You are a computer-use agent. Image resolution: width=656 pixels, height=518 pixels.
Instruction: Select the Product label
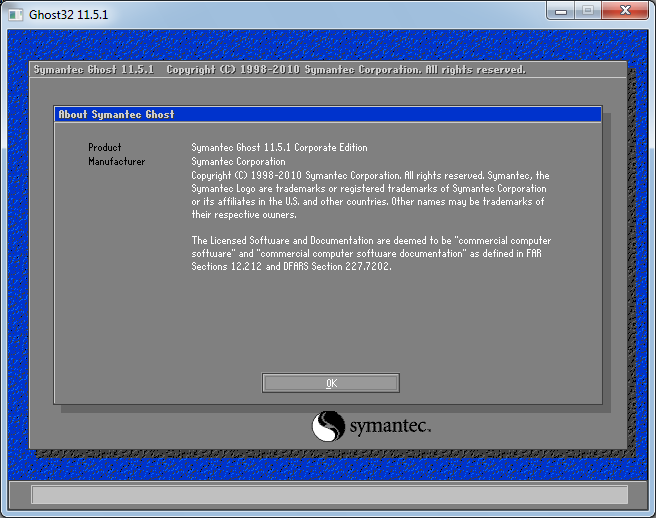(x=105, y=148)
